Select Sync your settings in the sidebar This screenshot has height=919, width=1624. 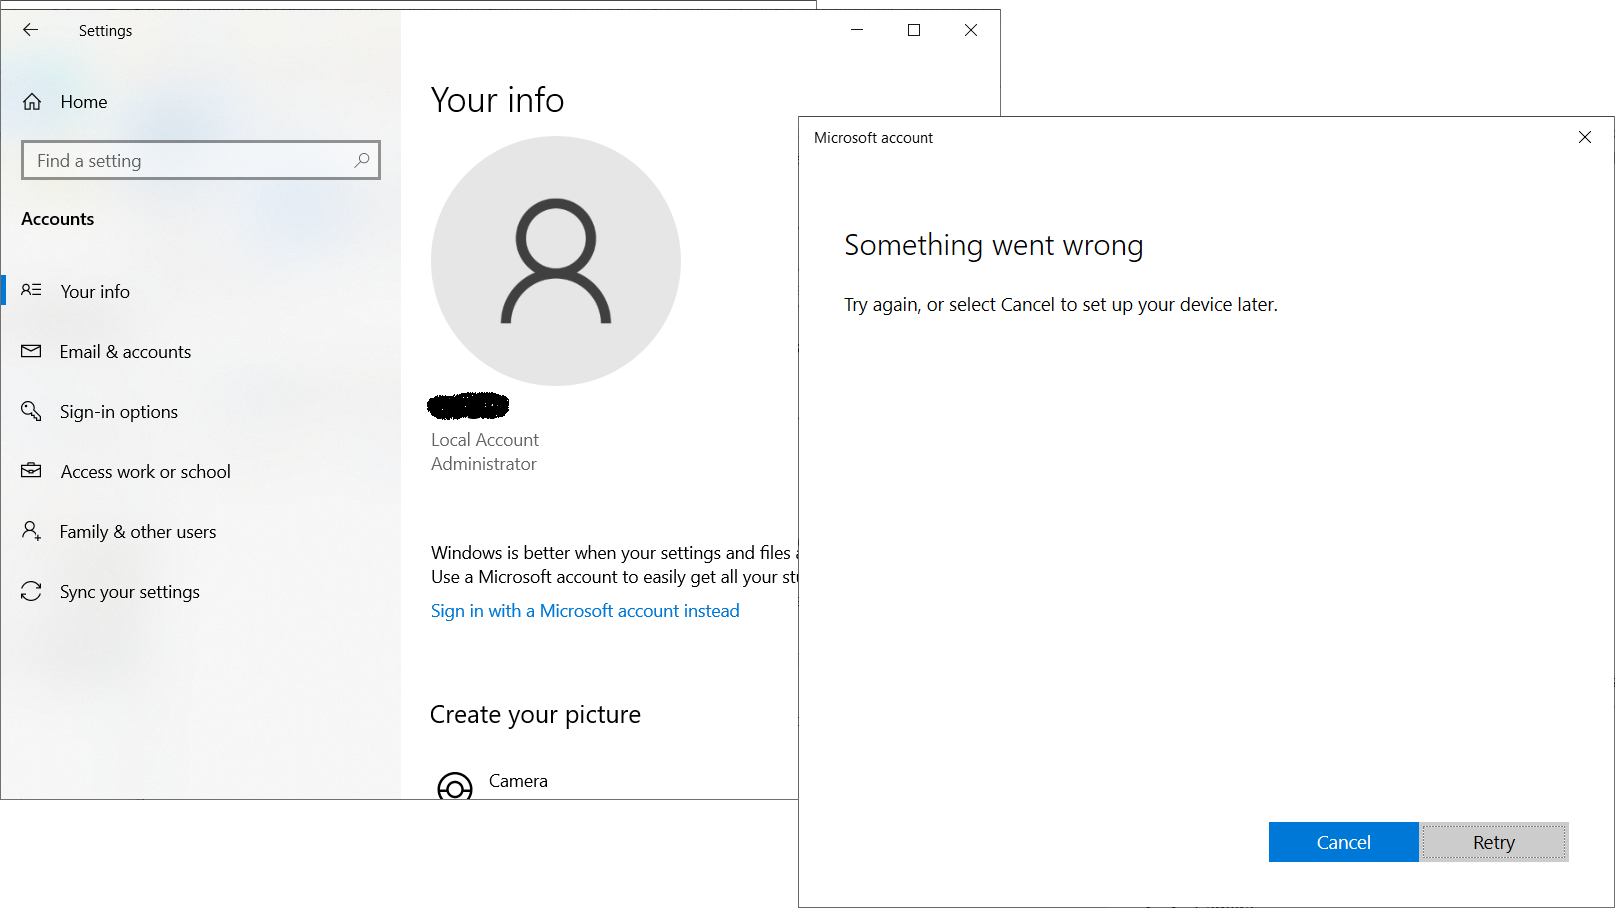129,591
